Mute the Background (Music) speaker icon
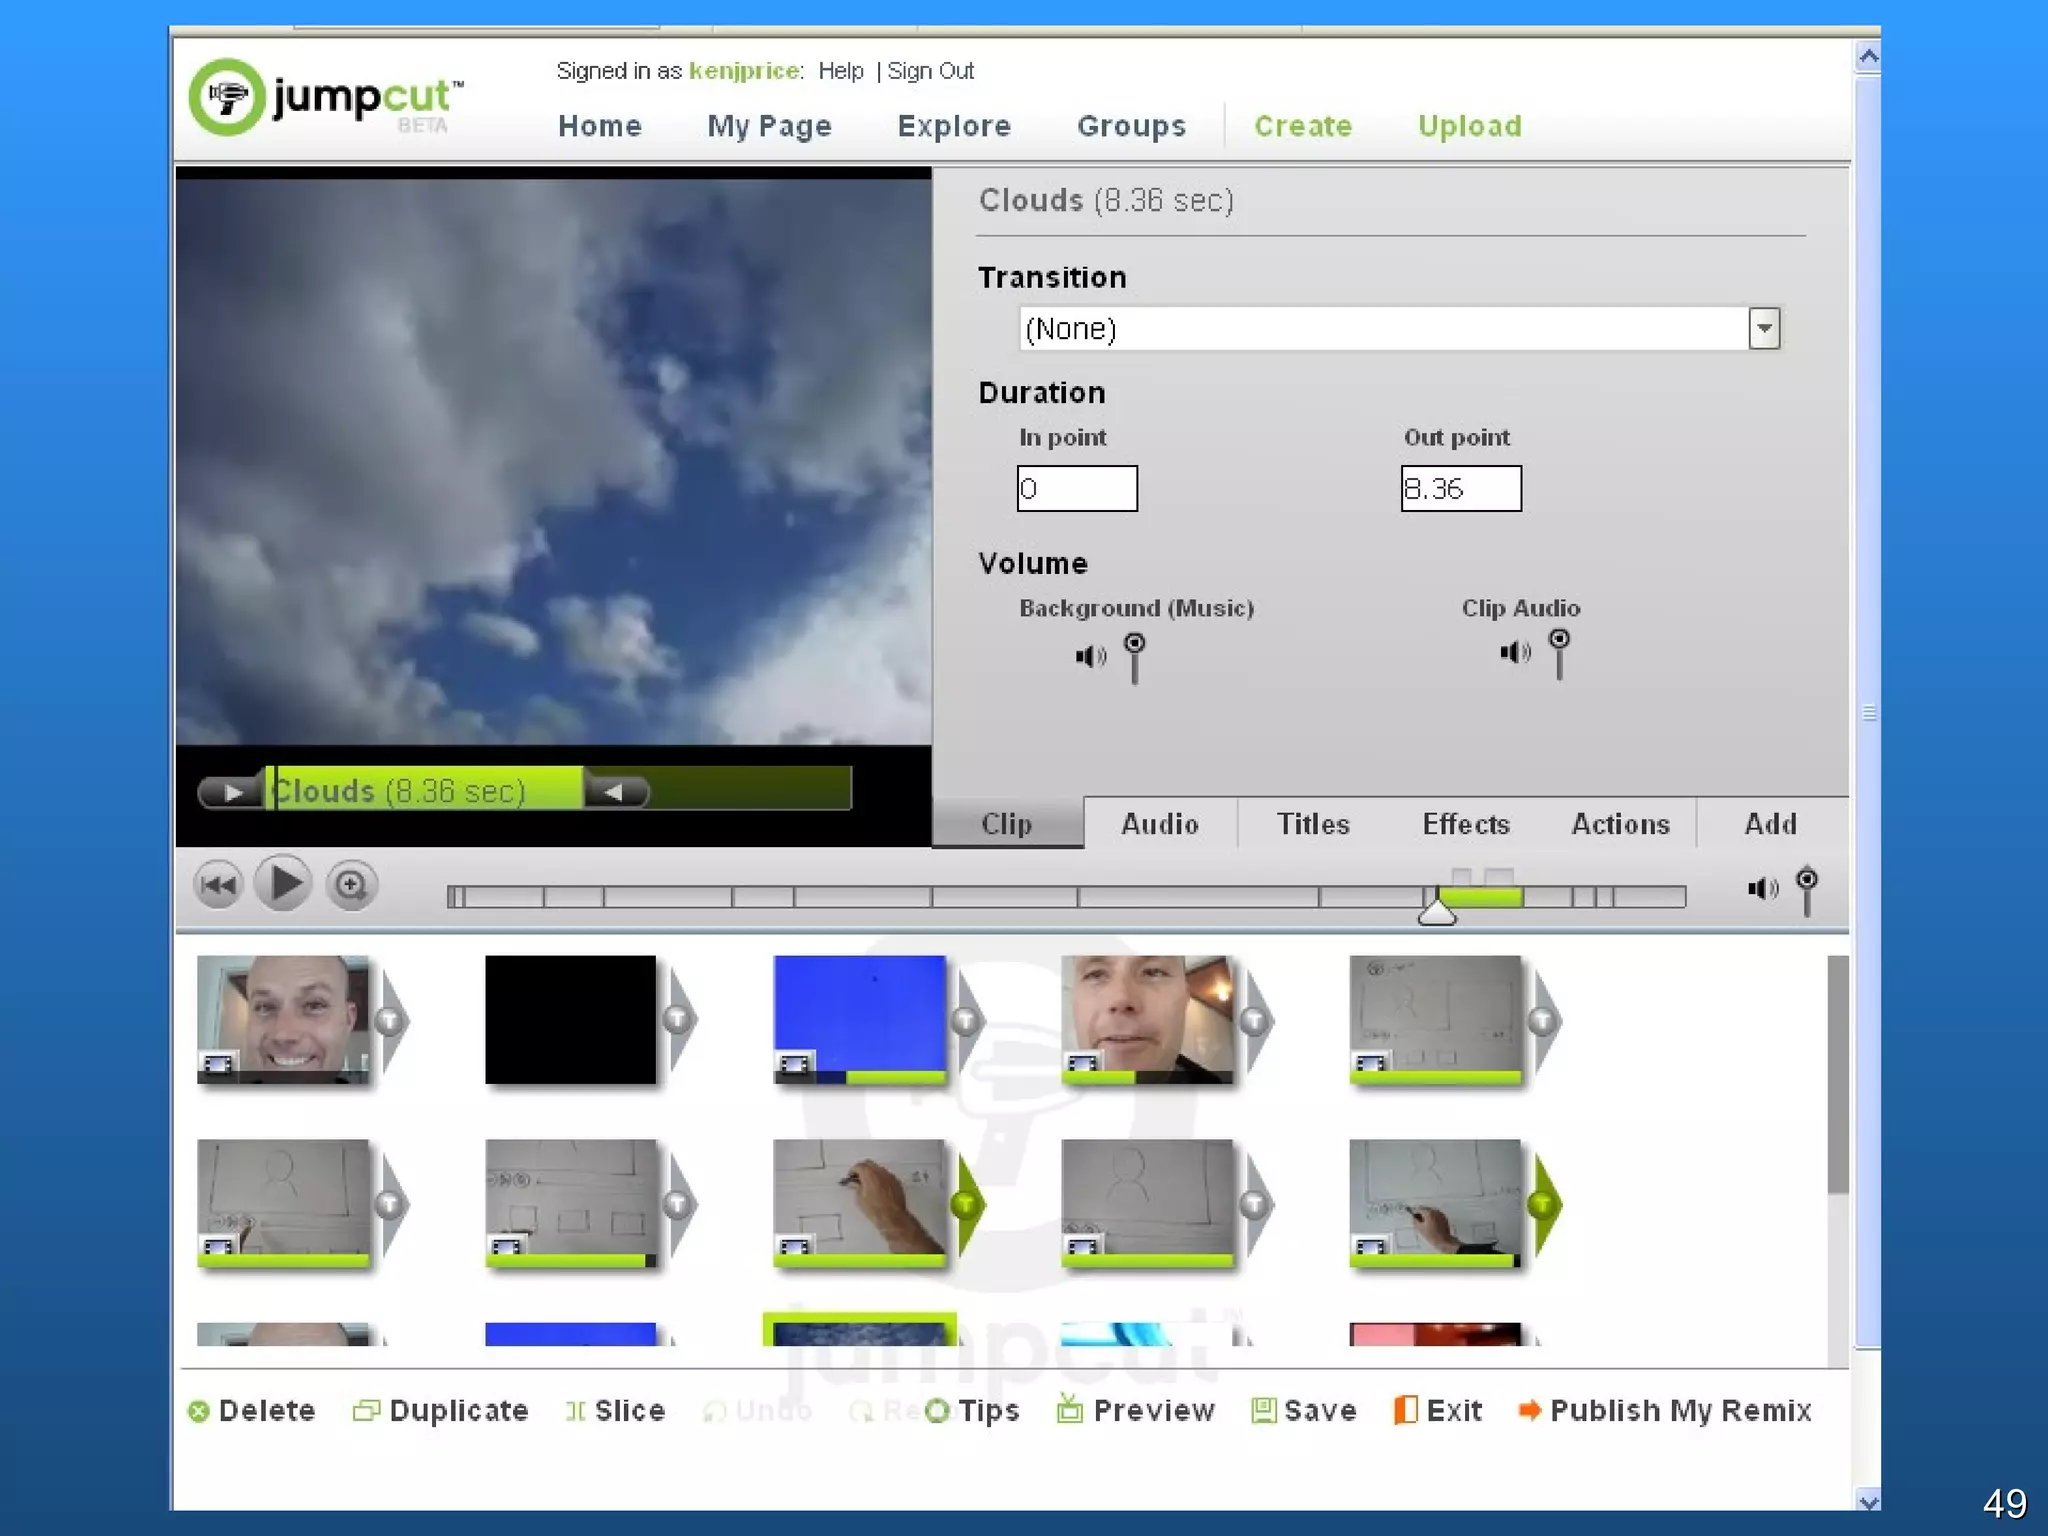This screenshot has width=2048, height=1536. (1089, 656)
